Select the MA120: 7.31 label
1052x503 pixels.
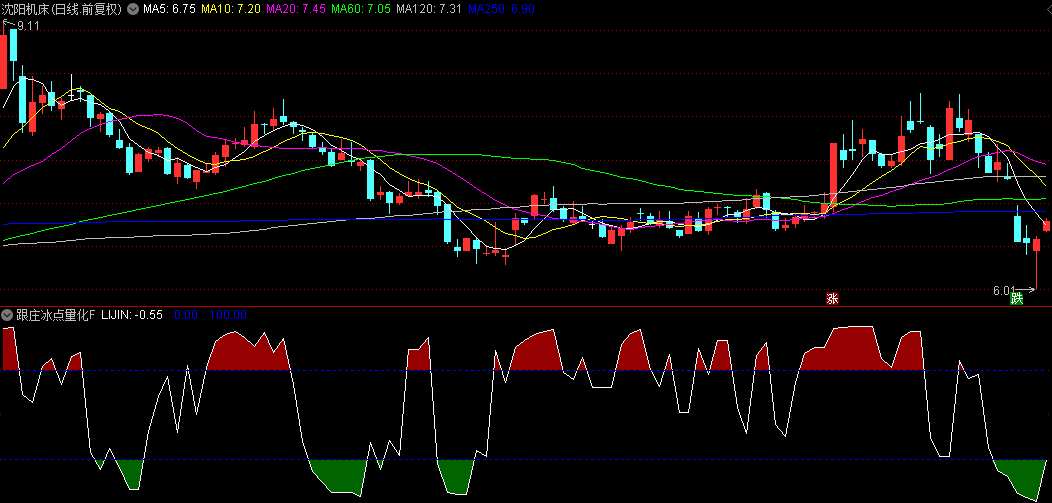click(429, 9)
